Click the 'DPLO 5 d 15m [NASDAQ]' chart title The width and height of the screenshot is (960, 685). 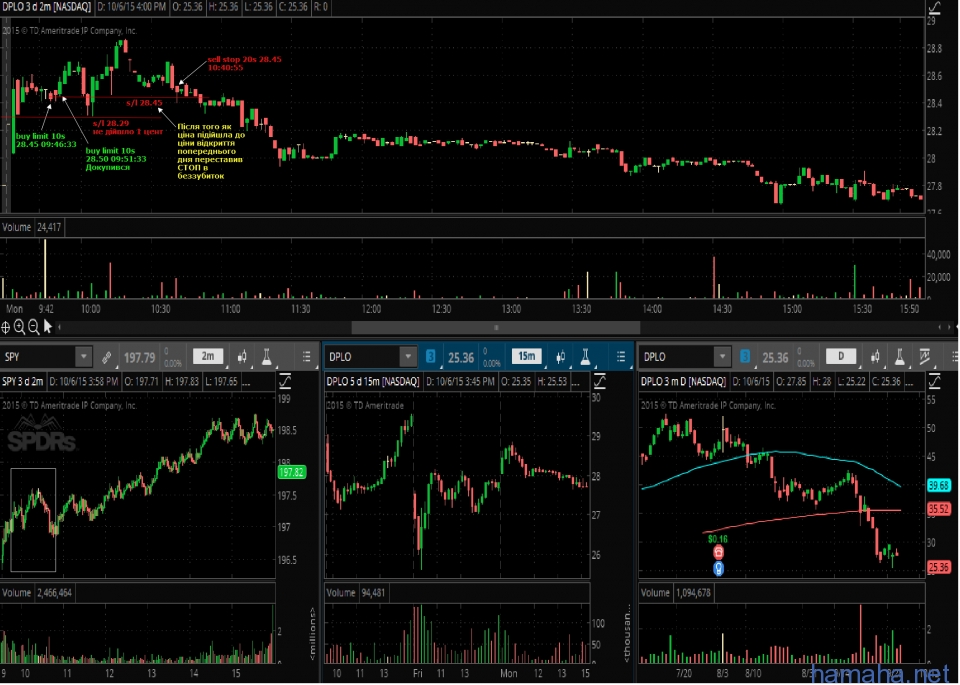coord(373,381)
